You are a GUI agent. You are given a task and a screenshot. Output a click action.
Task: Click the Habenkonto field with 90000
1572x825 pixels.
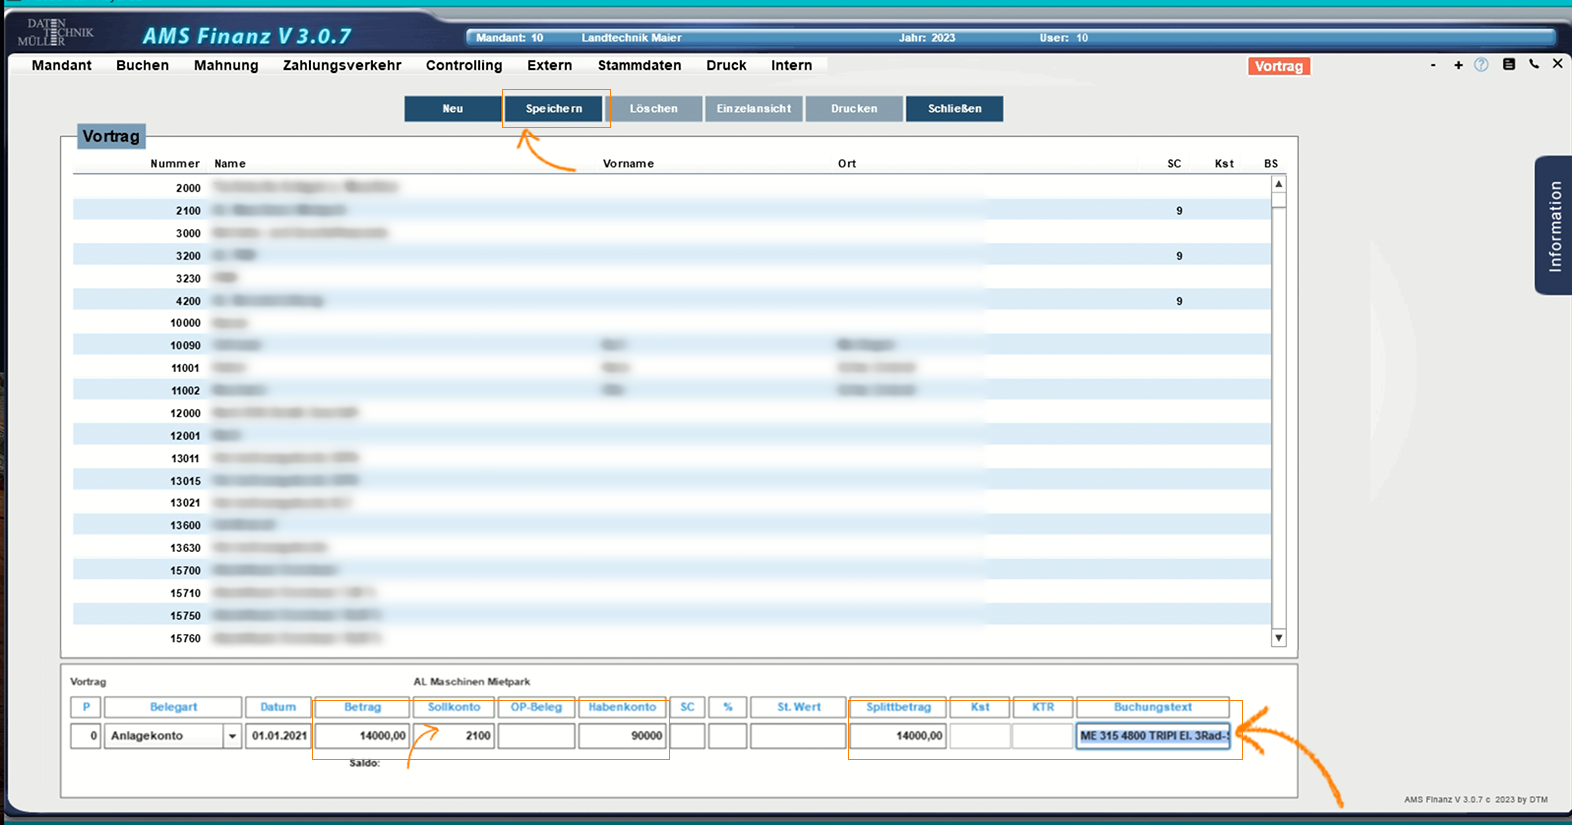click(x=622, y=736)
